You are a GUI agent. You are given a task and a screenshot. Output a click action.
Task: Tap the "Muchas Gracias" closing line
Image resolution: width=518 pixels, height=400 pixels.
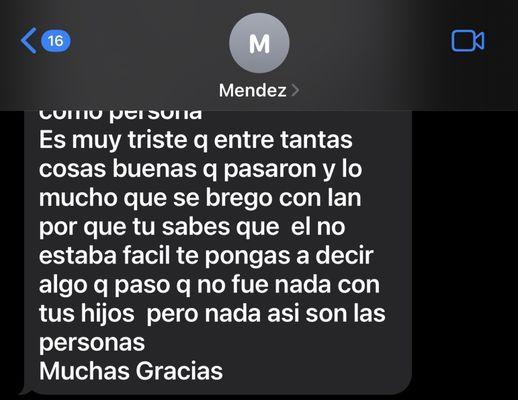131,371
